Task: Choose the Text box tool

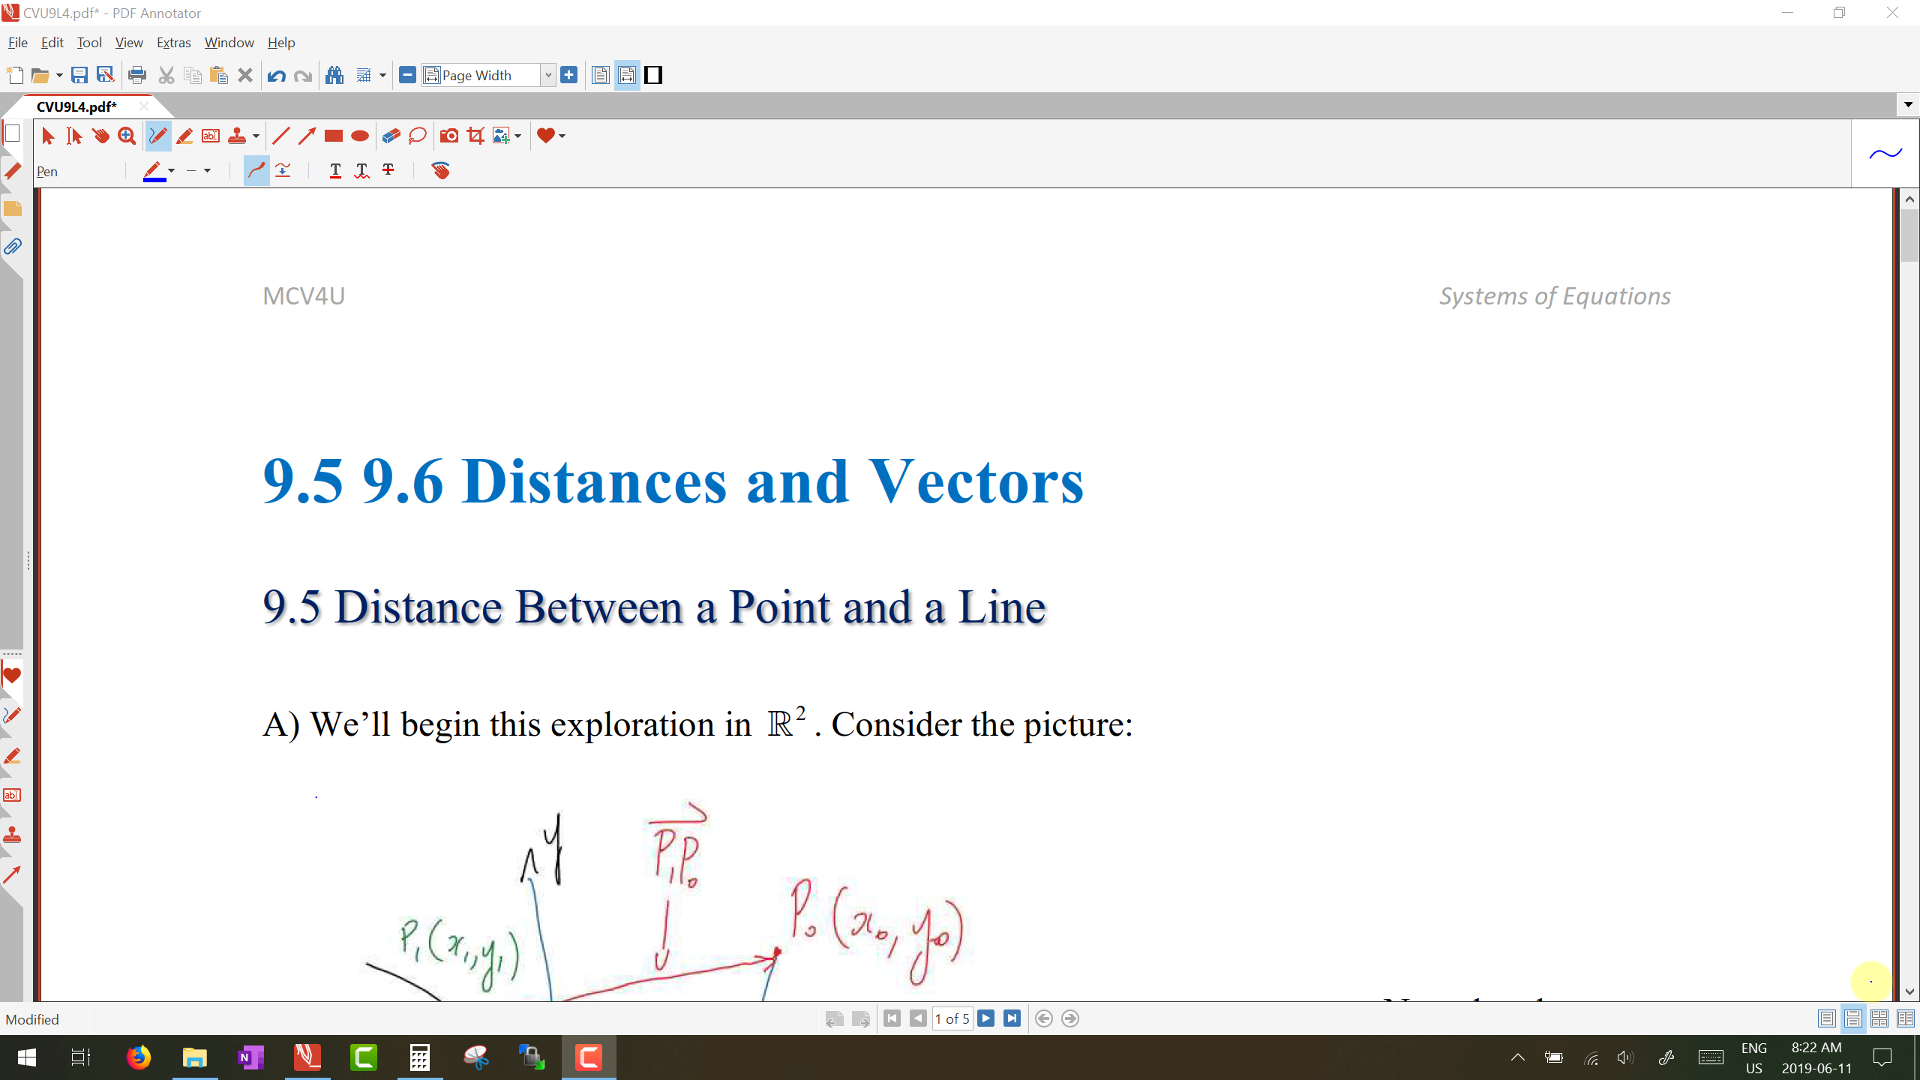Action: pos(211,136)
